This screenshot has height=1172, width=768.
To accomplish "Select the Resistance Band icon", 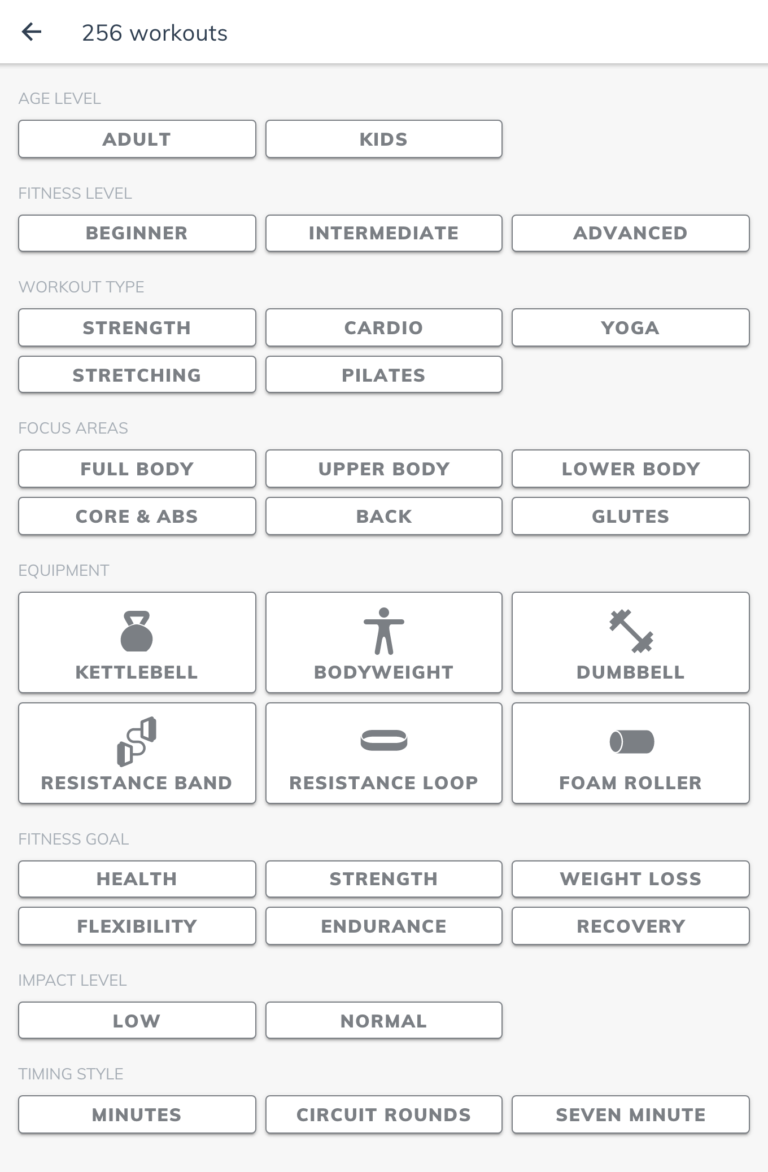I will click(x=137, y=741).
